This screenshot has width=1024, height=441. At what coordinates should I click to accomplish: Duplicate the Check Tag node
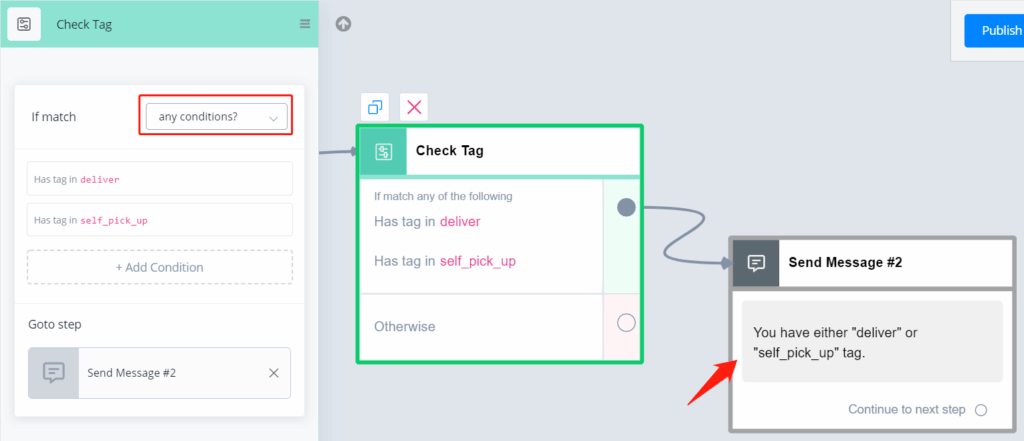(x=375, y=107)
